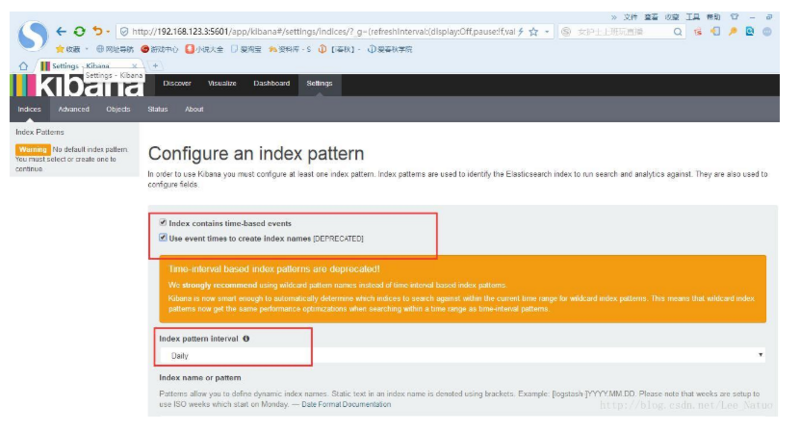This screenshot has height=431, width=800.
Task: Click the Index name or pattern label
Action: tap(200, 378)
